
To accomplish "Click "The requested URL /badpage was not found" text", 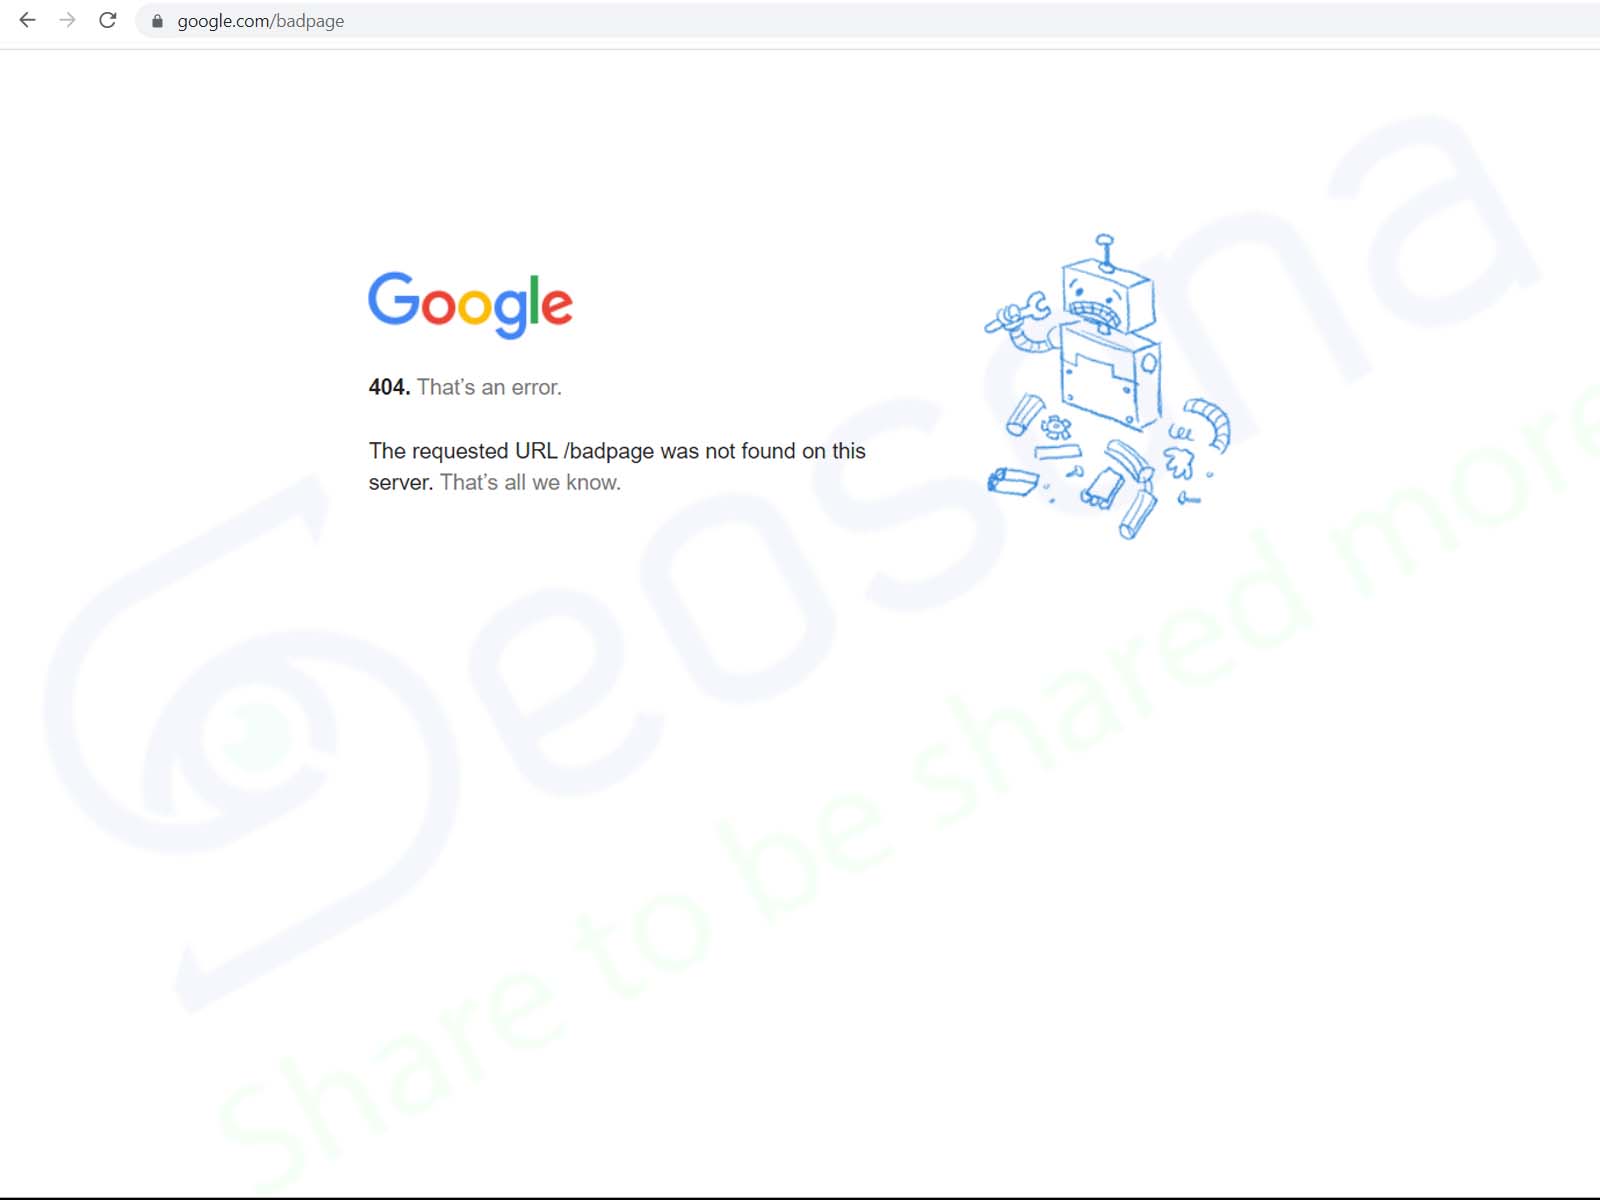I will (582, 451).
